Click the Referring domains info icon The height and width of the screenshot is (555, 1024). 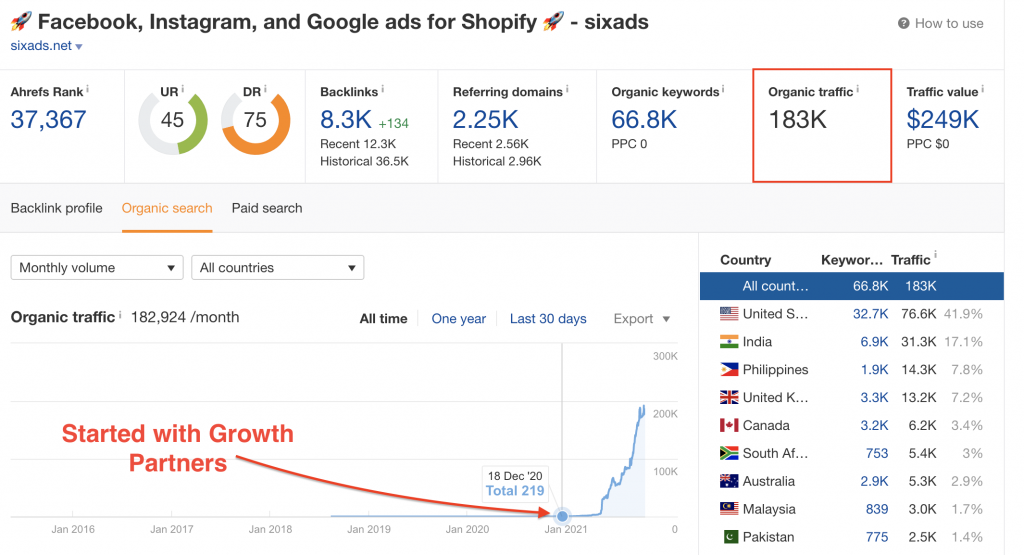coord(567,89)
